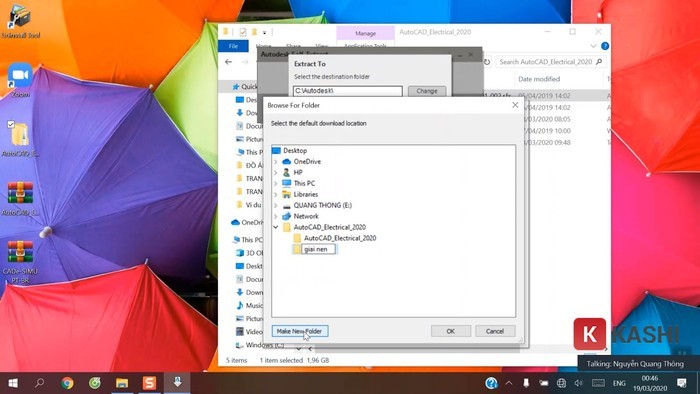Screen dimensions: 700x394
Task: Open the volume speaker tray icon
Action: click(579, 383)
